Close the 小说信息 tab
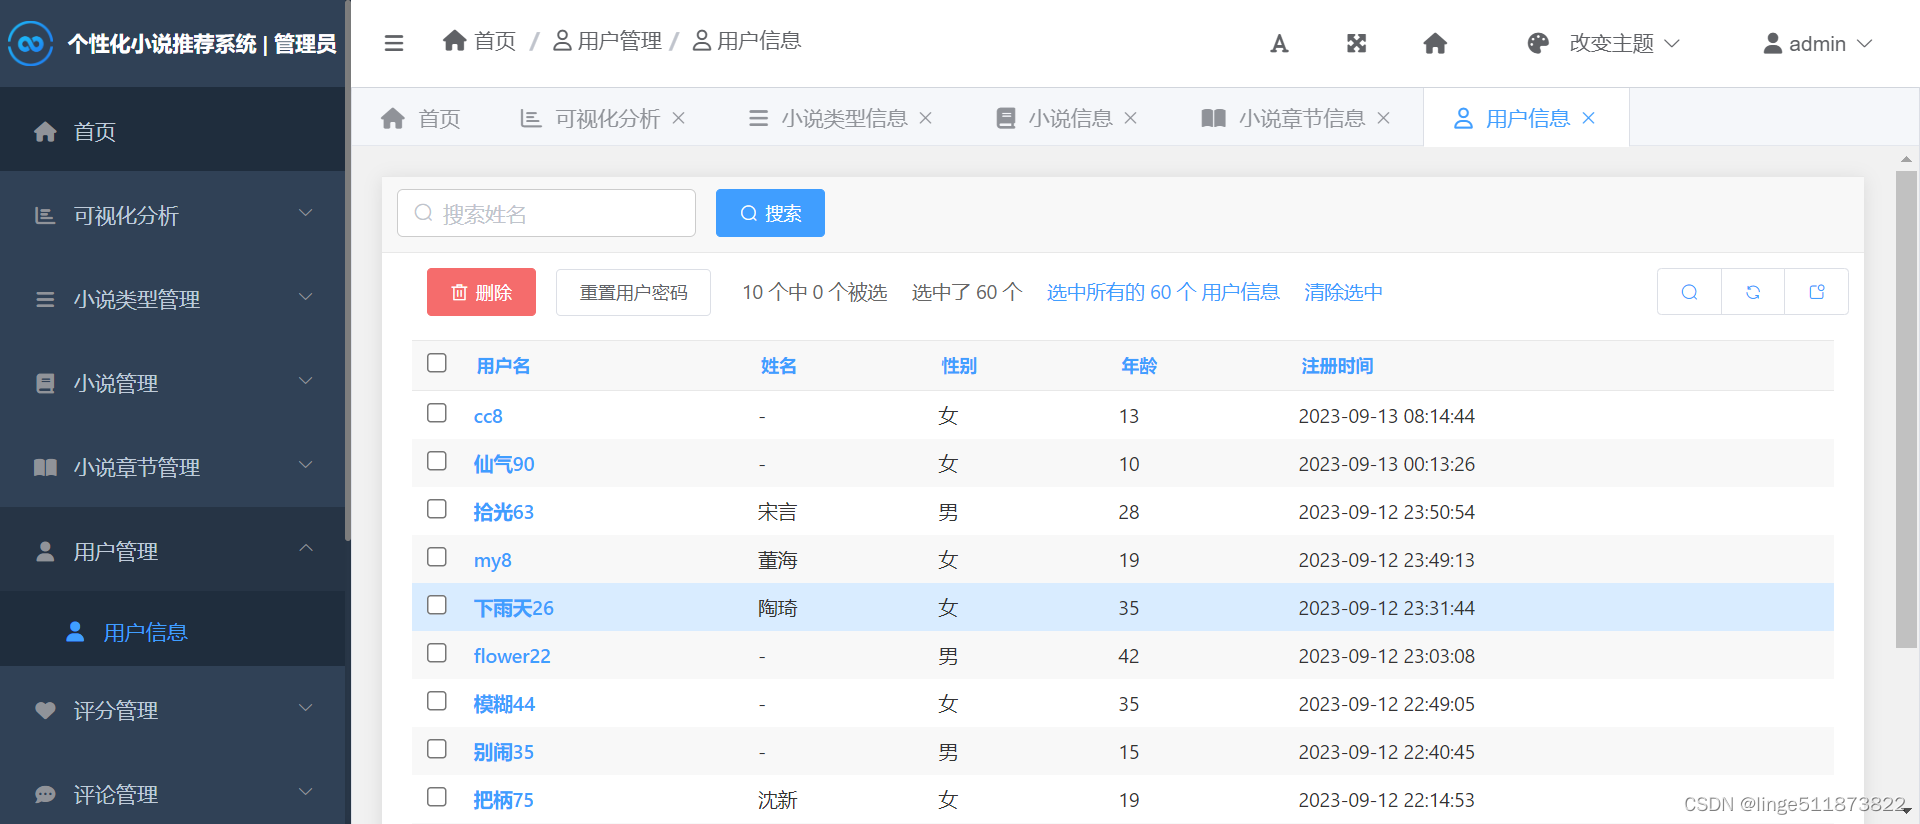Screen dimensions: 1920x824 tap(1131, 118)
